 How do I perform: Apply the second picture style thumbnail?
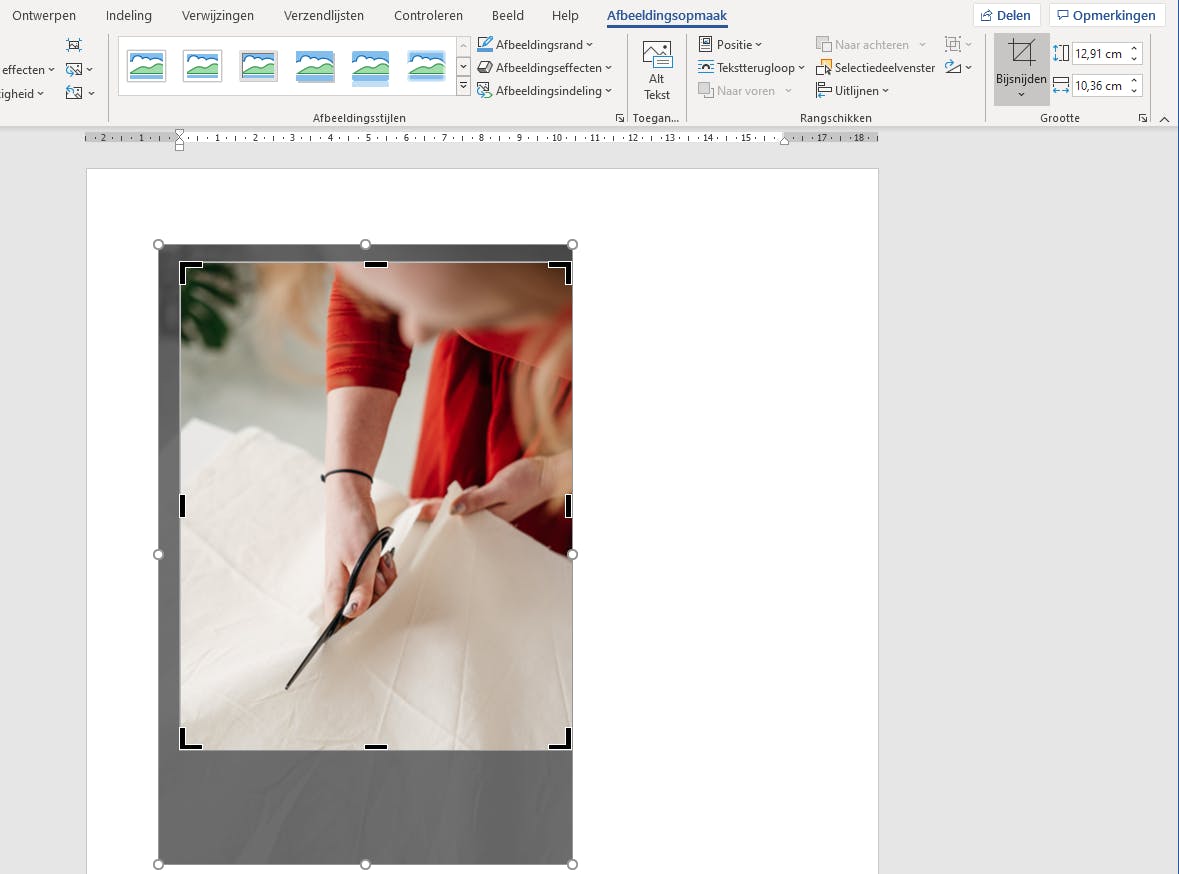click(x=202, y=66)
